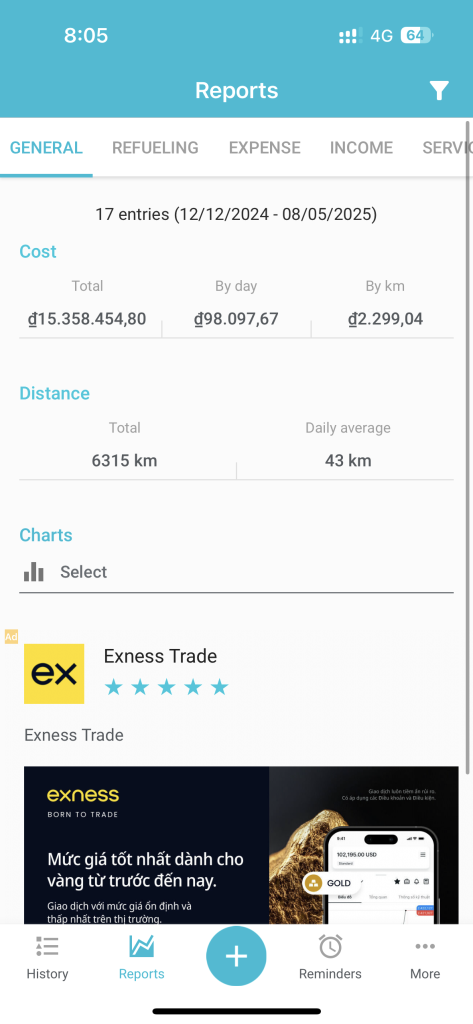Tap the Exness yellow logo icon
The height and width of the screenshot is (1024, 473).
click(x=54, y=673)
